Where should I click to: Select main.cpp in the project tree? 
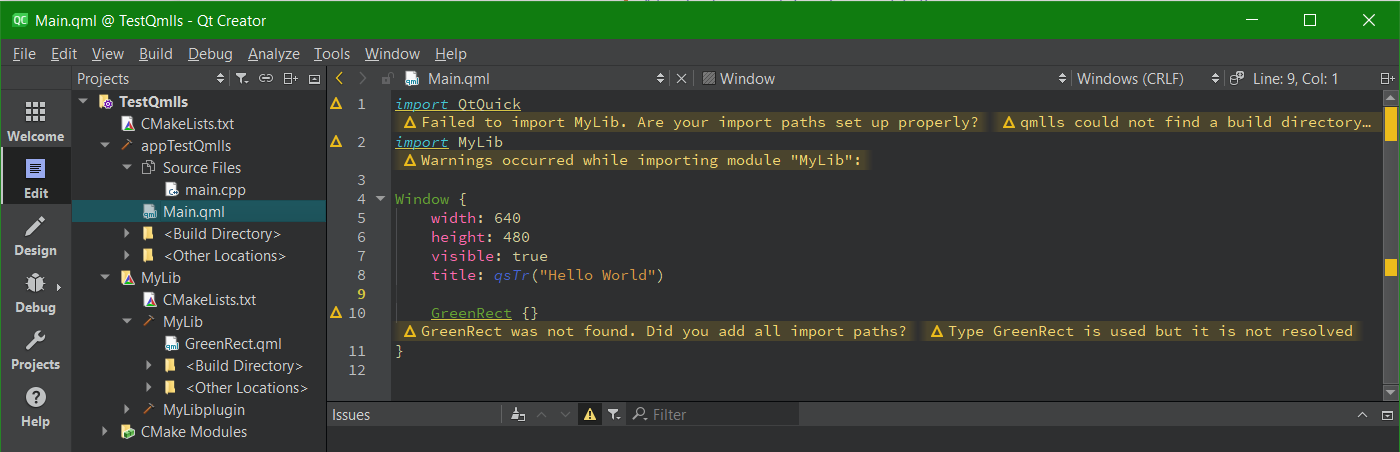pyautogui.click(x=215, y=190)
